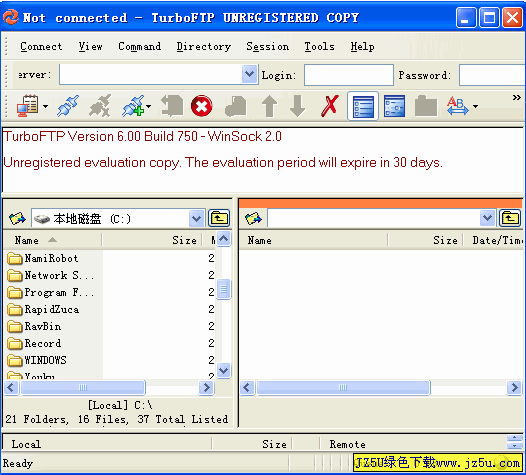Image resolution: width=526 pixels, height=475 pixels.
Task: Toggle the tree view layout icon
Action: click(394, 106)
